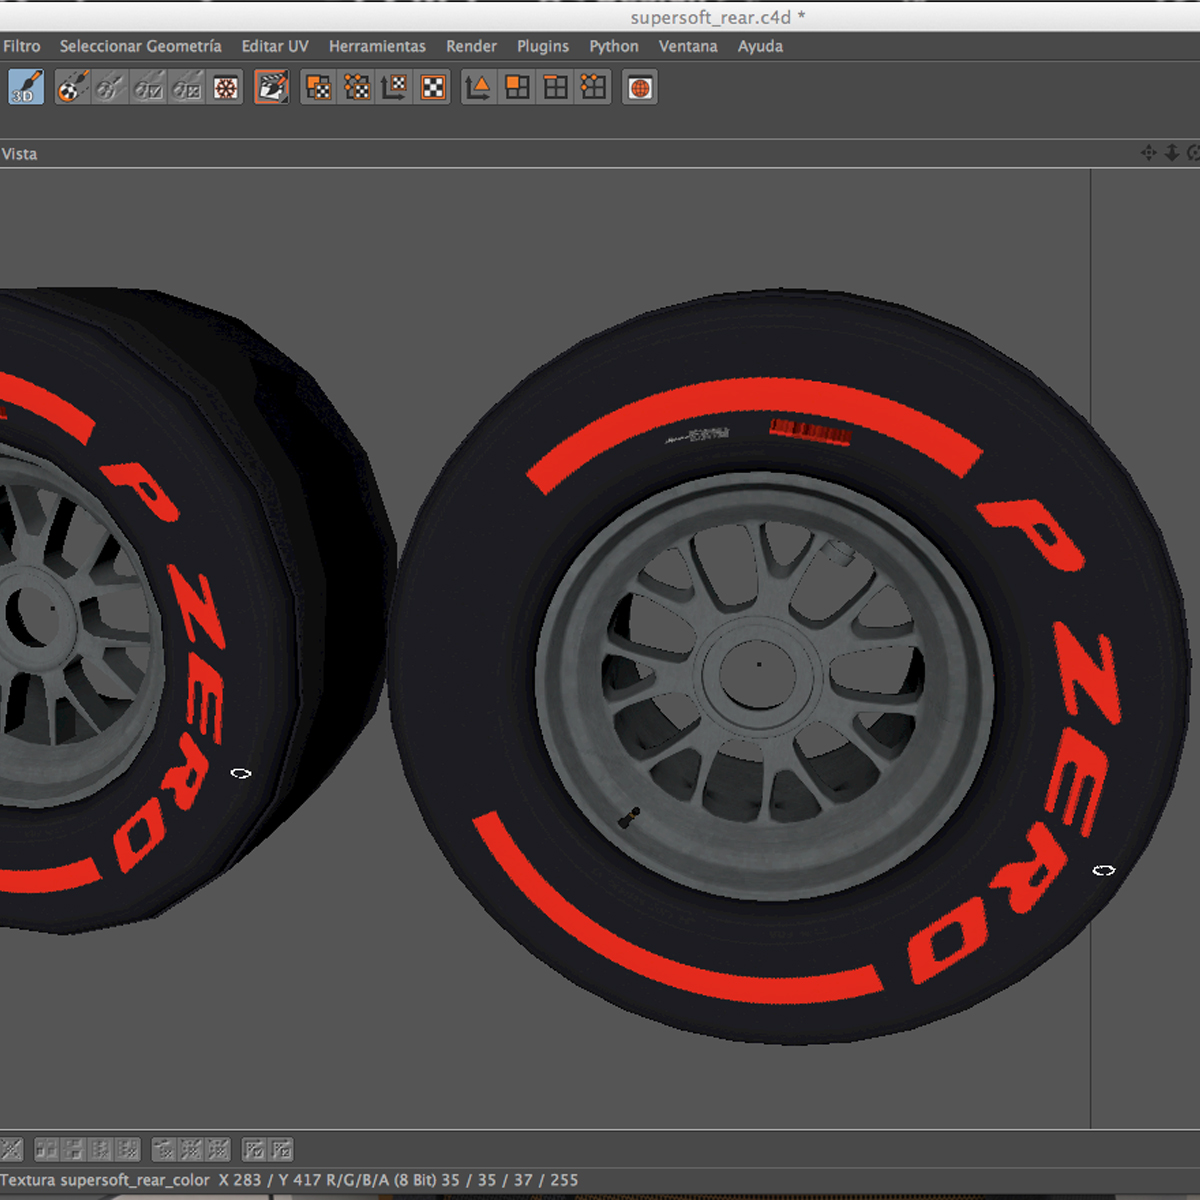Click the framed checkerboard texture icon
This screenshot has height=1200, width=1200.
click(433, 88)
